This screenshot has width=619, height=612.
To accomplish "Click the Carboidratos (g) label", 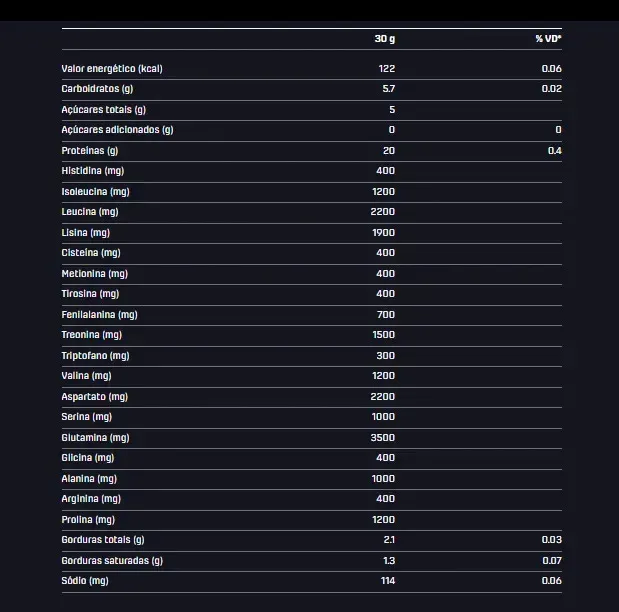I will click(97, 89).
